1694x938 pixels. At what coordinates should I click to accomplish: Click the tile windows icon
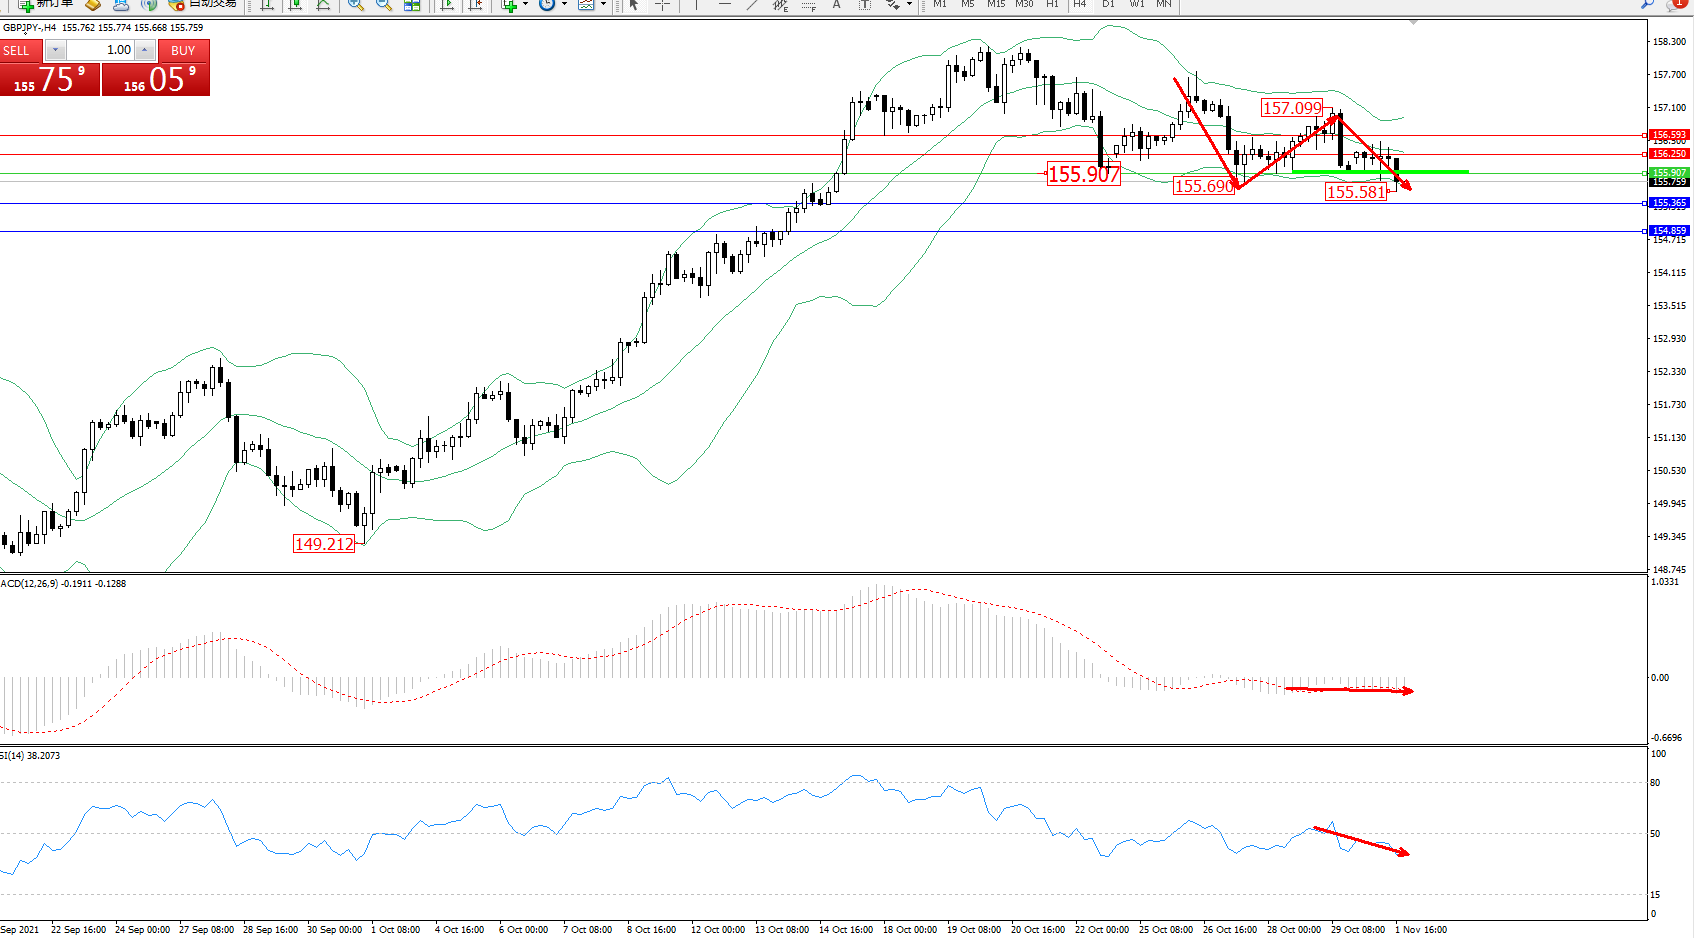[x=411, y=5]
